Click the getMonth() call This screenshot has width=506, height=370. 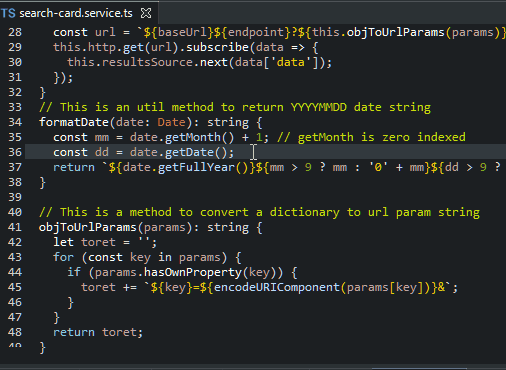[199, 137]
